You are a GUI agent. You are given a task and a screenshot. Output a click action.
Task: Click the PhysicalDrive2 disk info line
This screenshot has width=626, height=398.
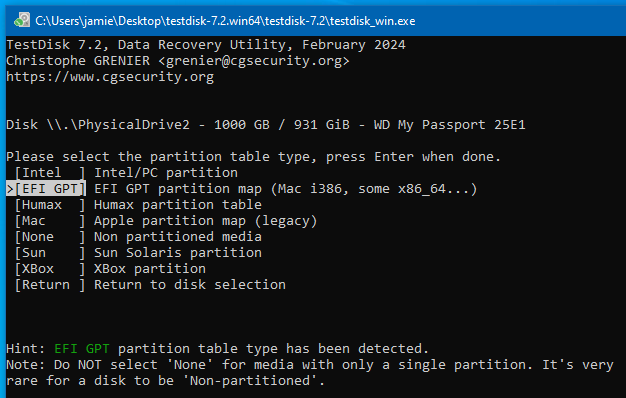pyautogui.click(x=265, y=125)
